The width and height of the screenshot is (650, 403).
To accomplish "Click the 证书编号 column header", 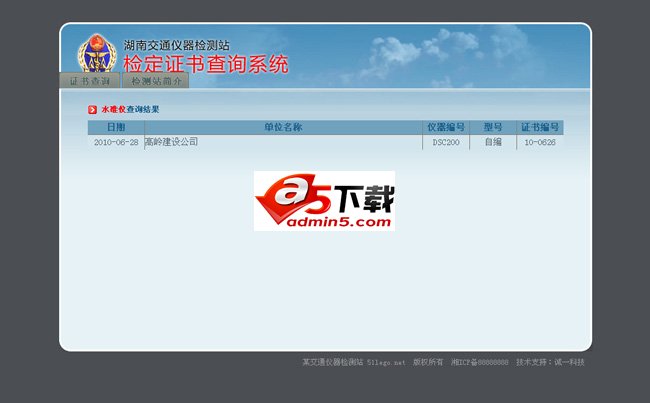I will click(540, 127).
